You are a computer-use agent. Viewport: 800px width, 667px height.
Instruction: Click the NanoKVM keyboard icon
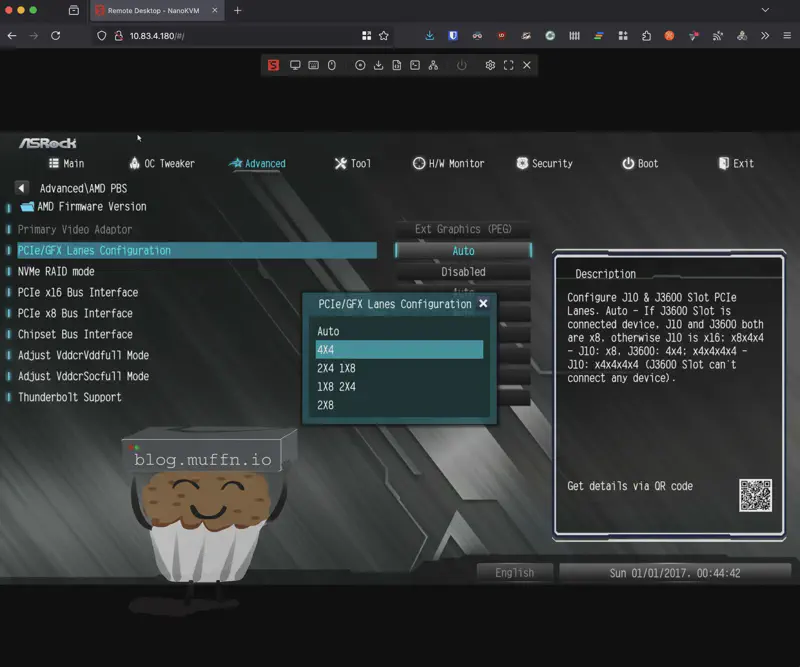(313, 65)
